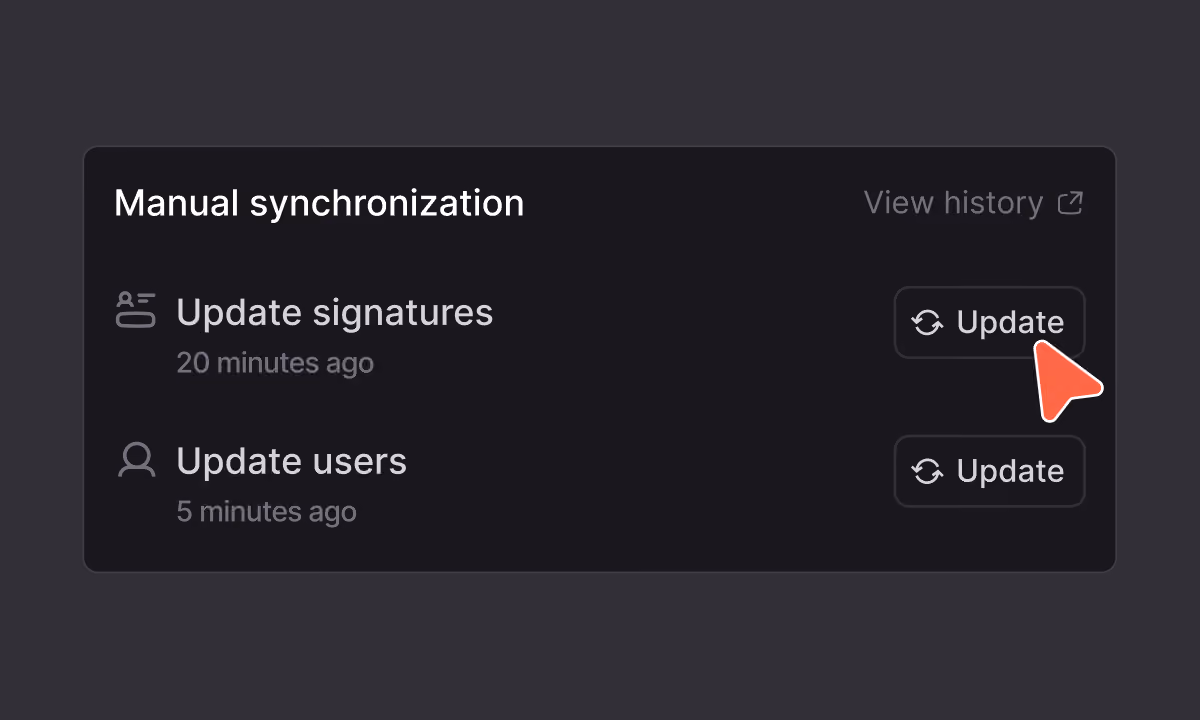Click the 5 minutes ago timestamp
This screenshot has height=720, width=1200.
pos(266,512)
